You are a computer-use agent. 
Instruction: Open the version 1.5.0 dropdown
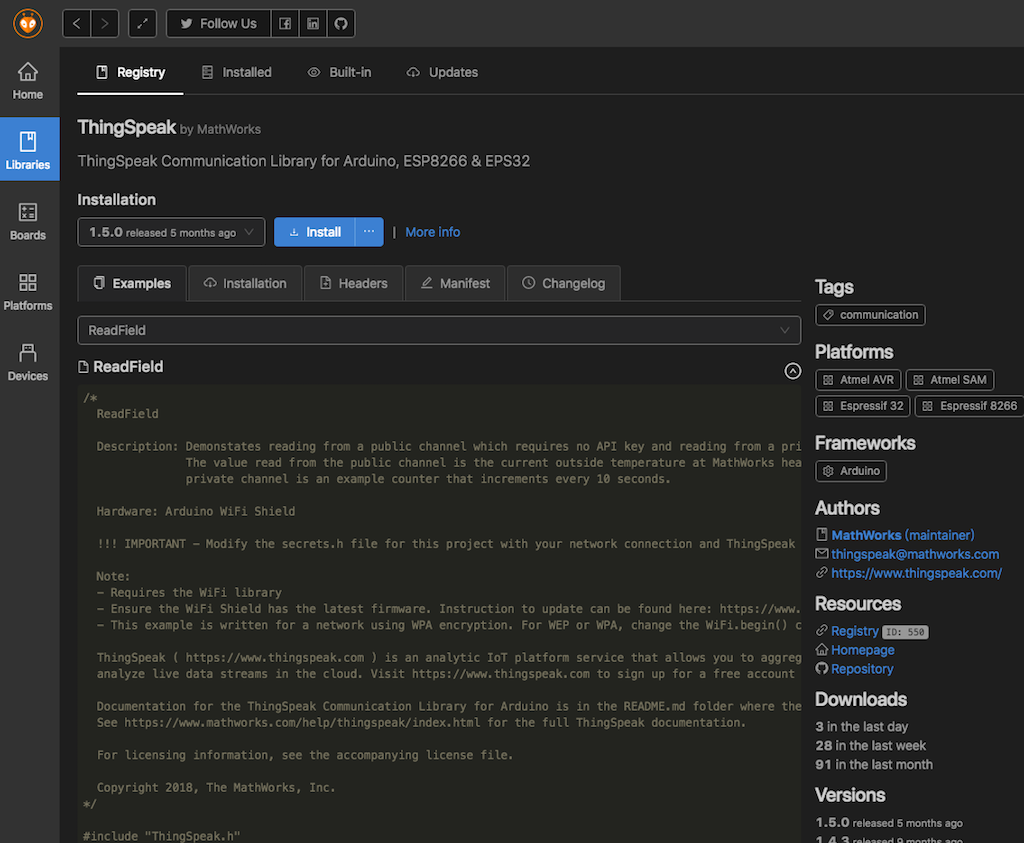click(x=171, y=232)
